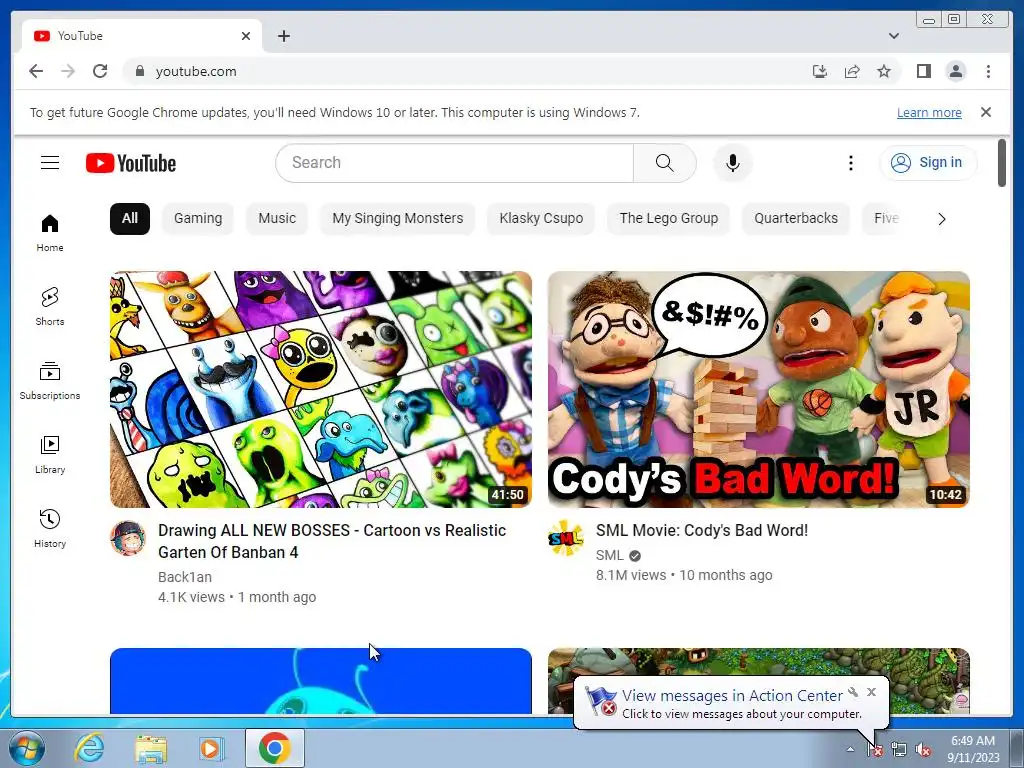Viewport: 1024px width, 768px height.
Task: Click Chrome forward arrow
Action: pos(68,71)
